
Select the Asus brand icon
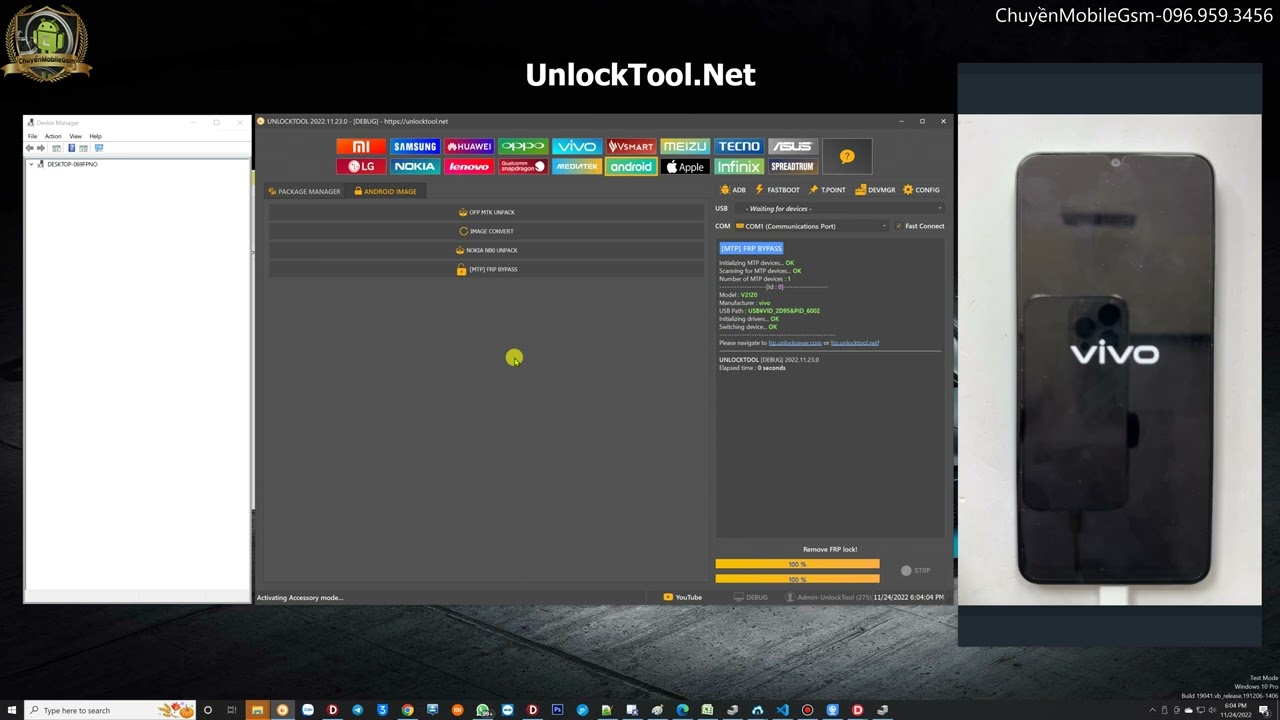[793, 146]
